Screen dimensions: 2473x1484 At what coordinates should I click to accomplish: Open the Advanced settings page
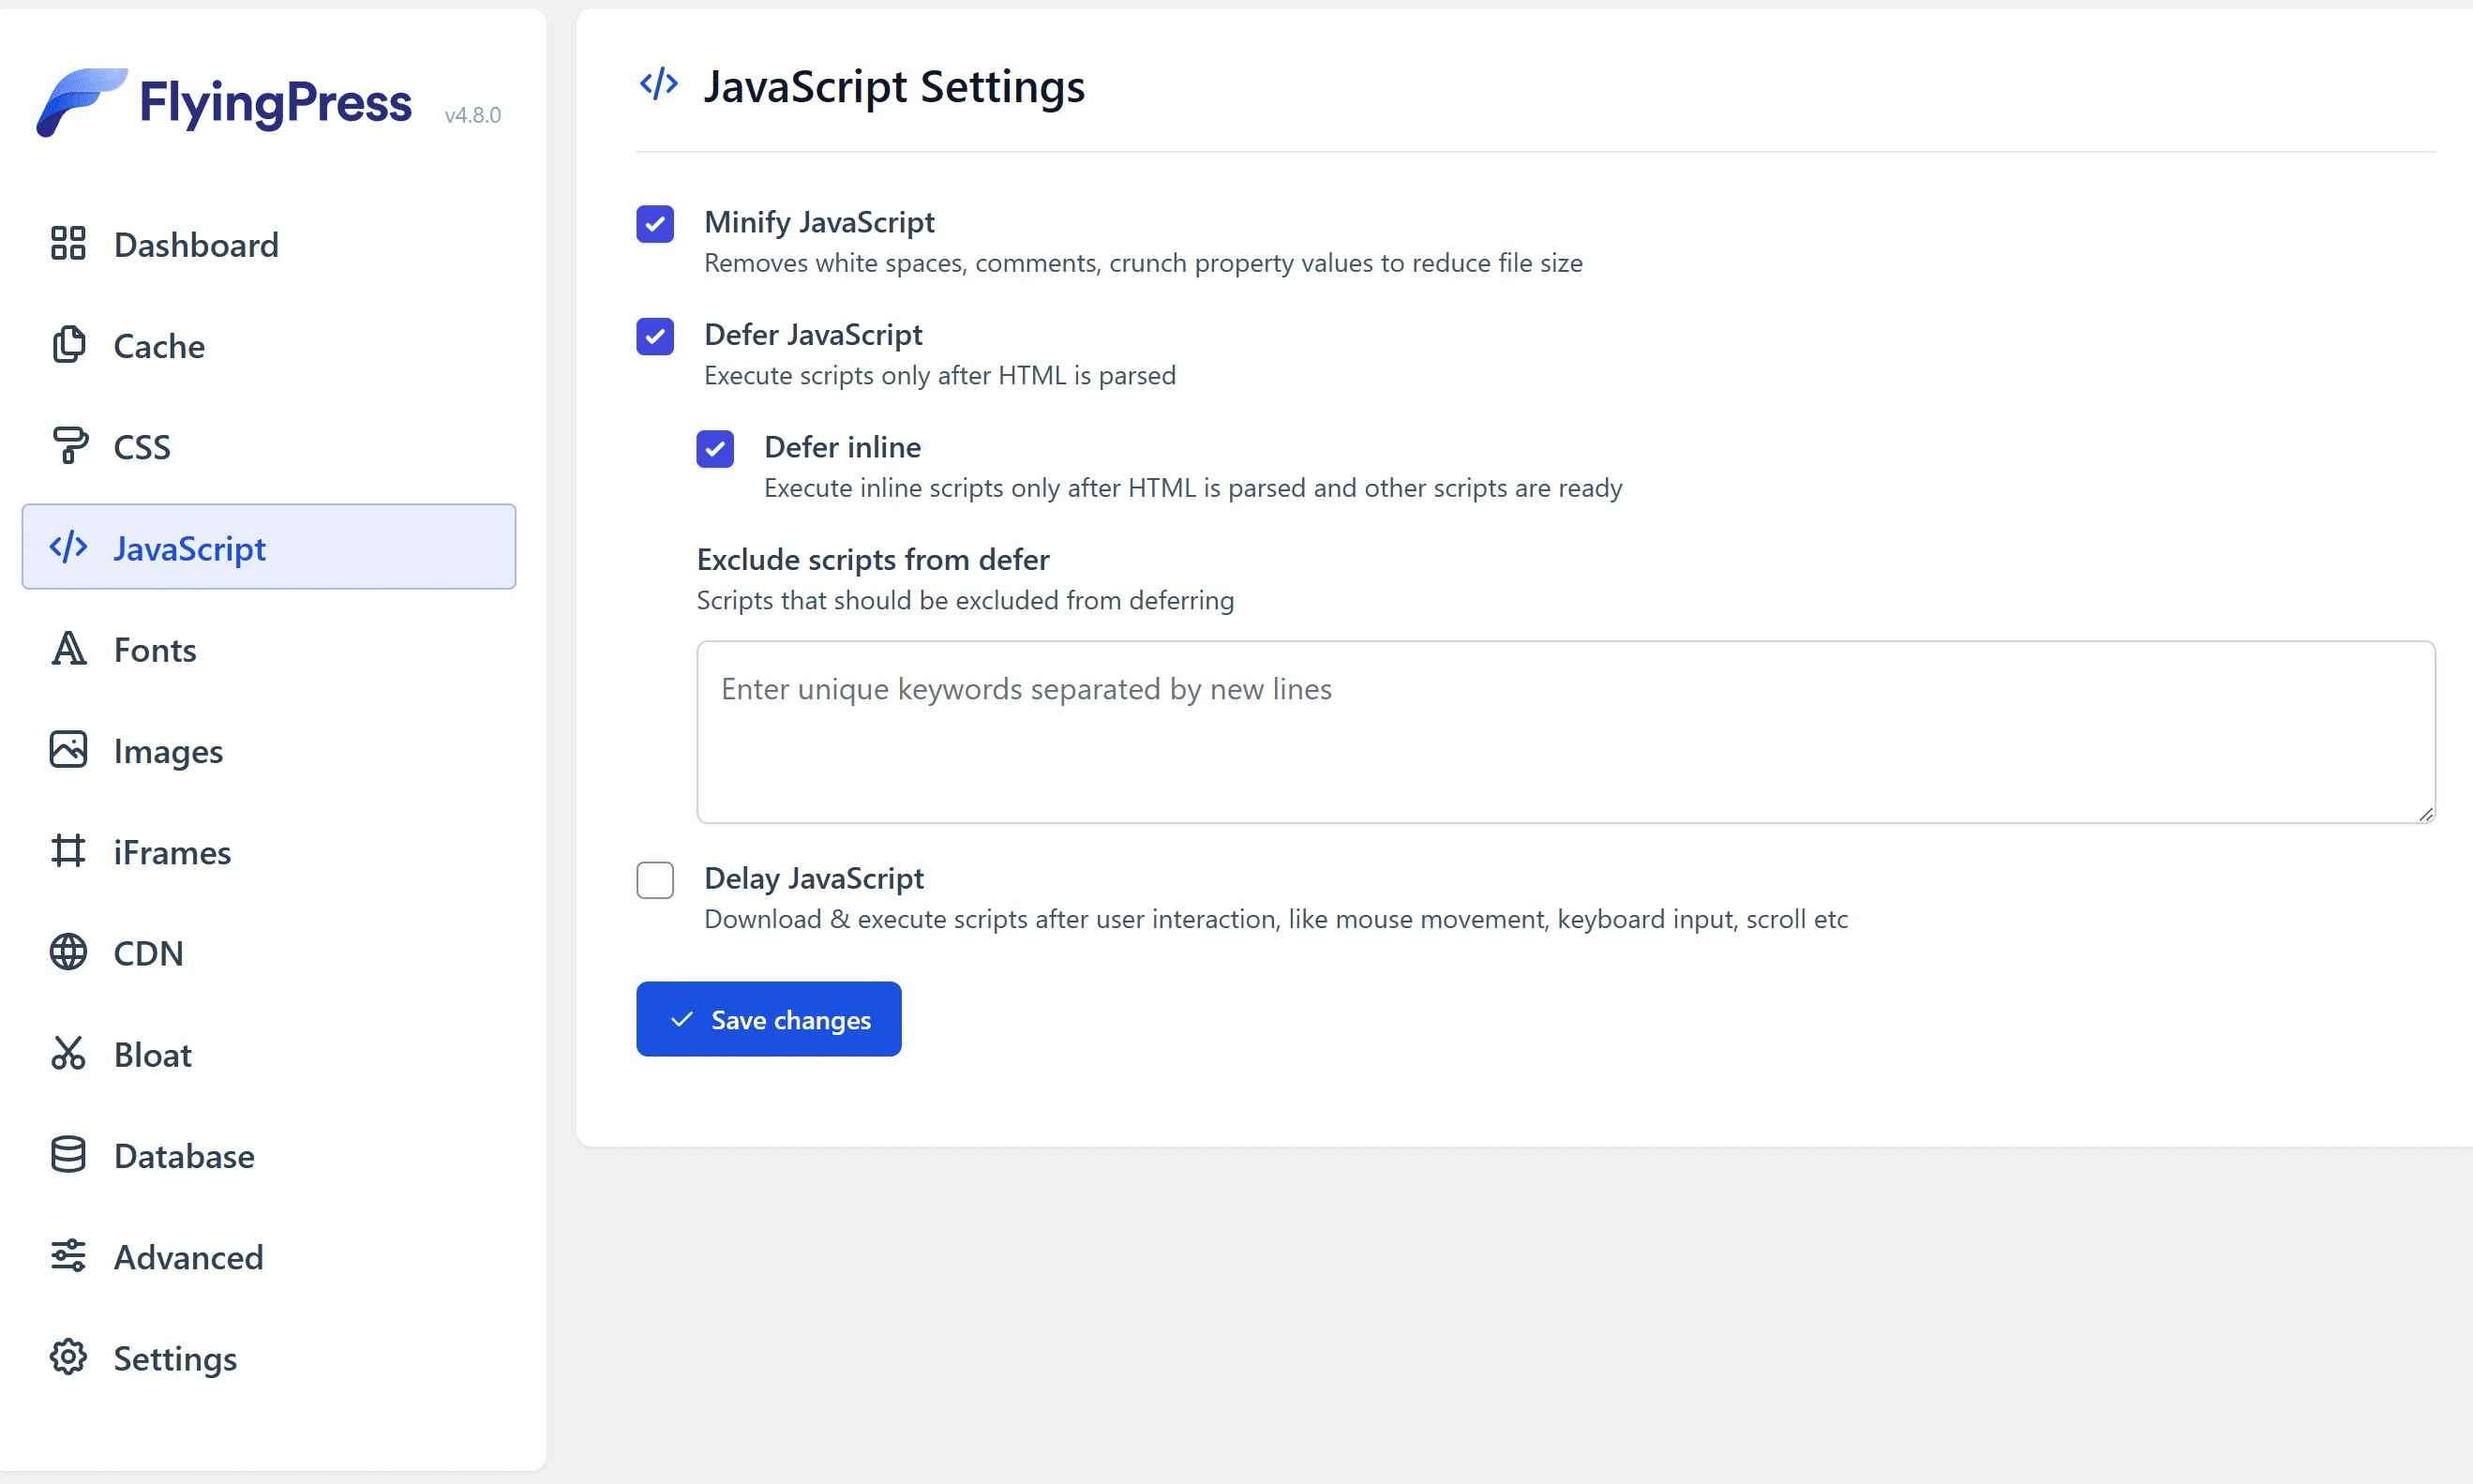pyautogui.click(x=189, y=1256)
